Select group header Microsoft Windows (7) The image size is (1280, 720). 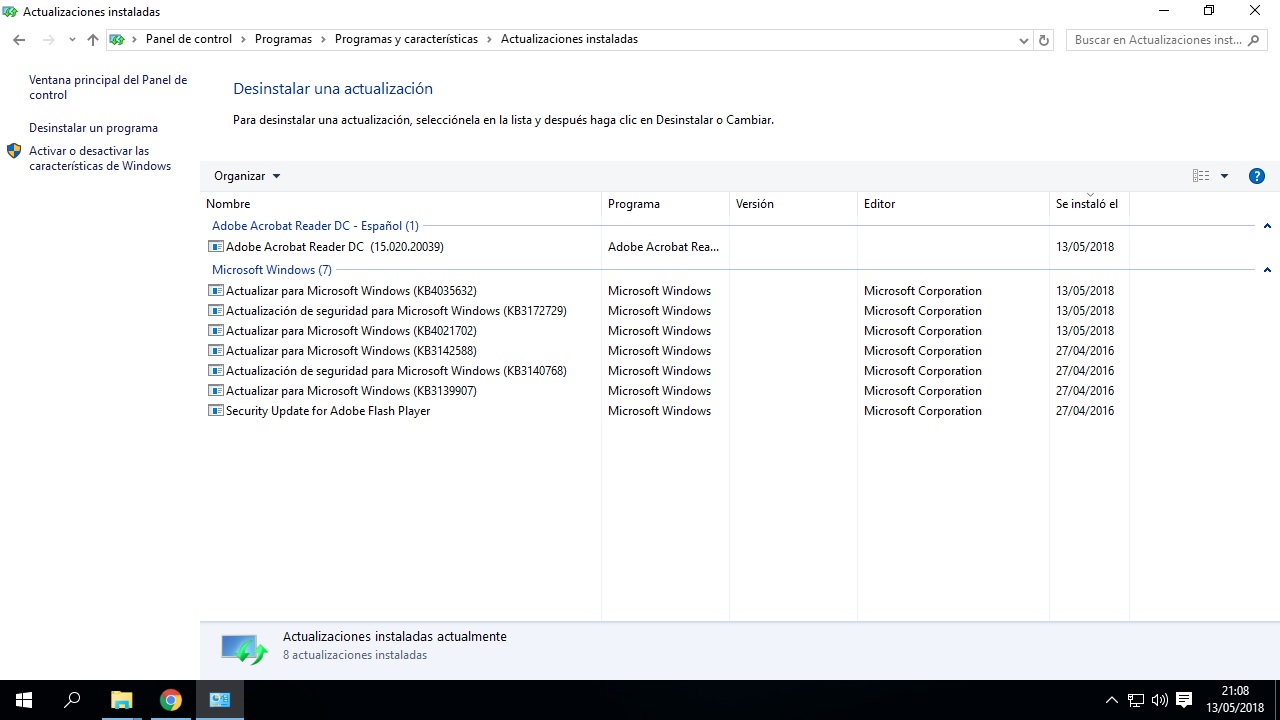click(271, 270)
